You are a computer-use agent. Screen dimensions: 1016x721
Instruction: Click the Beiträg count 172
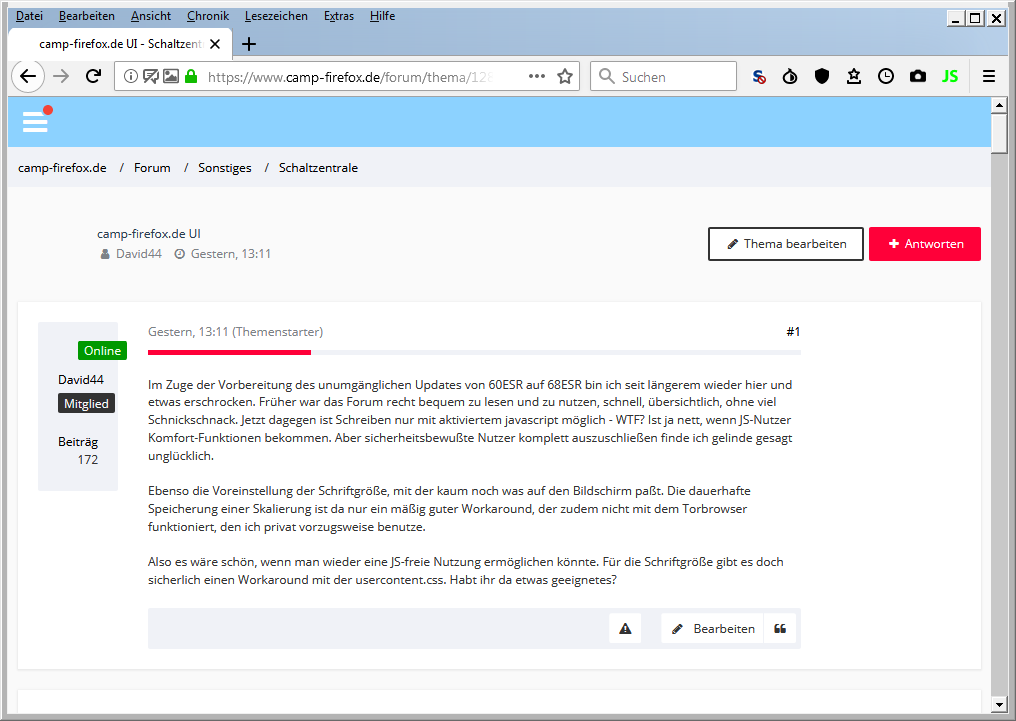pyautogui.click(x=88, y=460)
